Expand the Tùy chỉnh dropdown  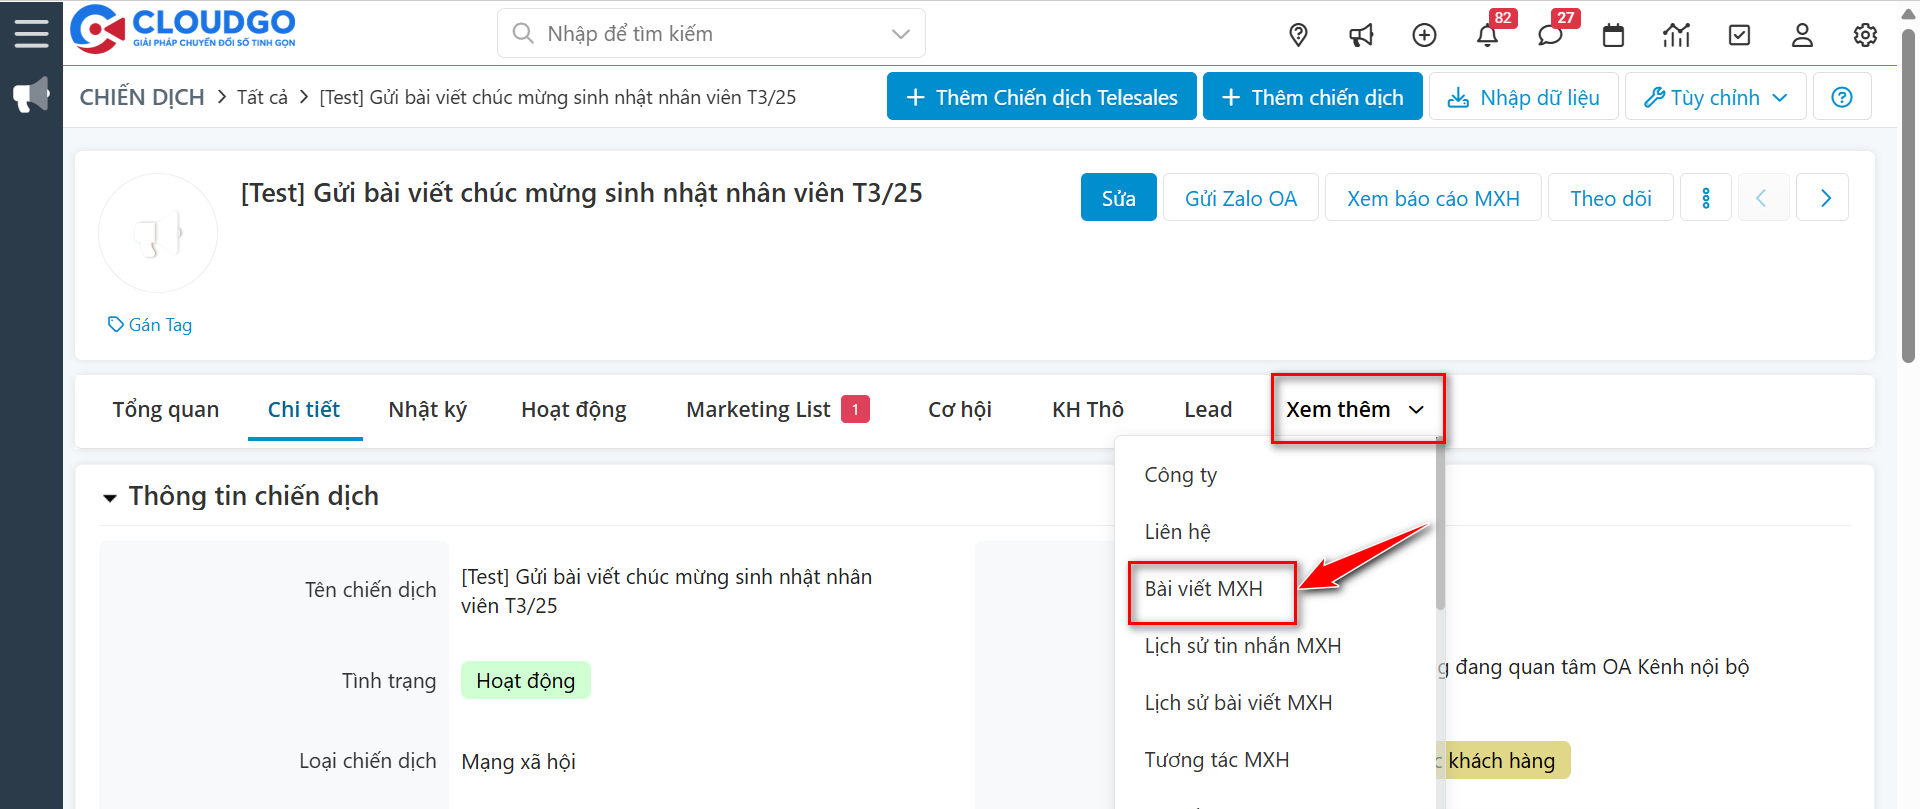(x=1715, y=97)
